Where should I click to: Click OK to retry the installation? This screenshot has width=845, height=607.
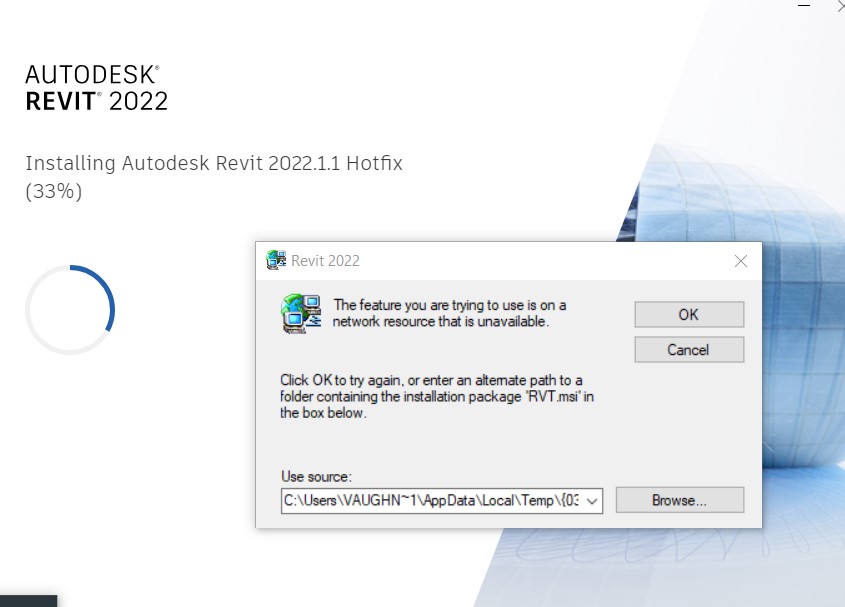(x=688, y=313)
